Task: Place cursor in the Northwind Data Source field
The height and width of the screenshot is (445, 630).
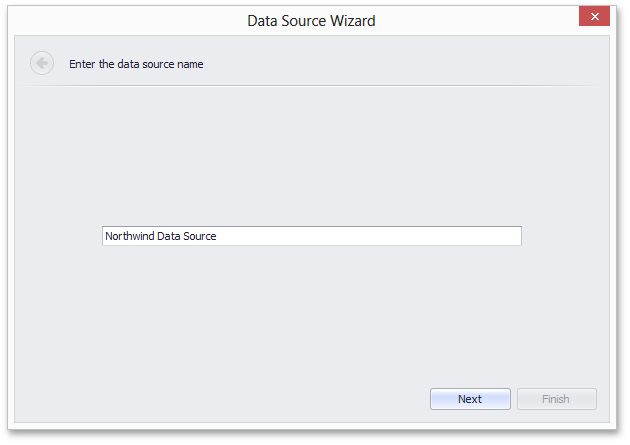Action: pos(312,236)
